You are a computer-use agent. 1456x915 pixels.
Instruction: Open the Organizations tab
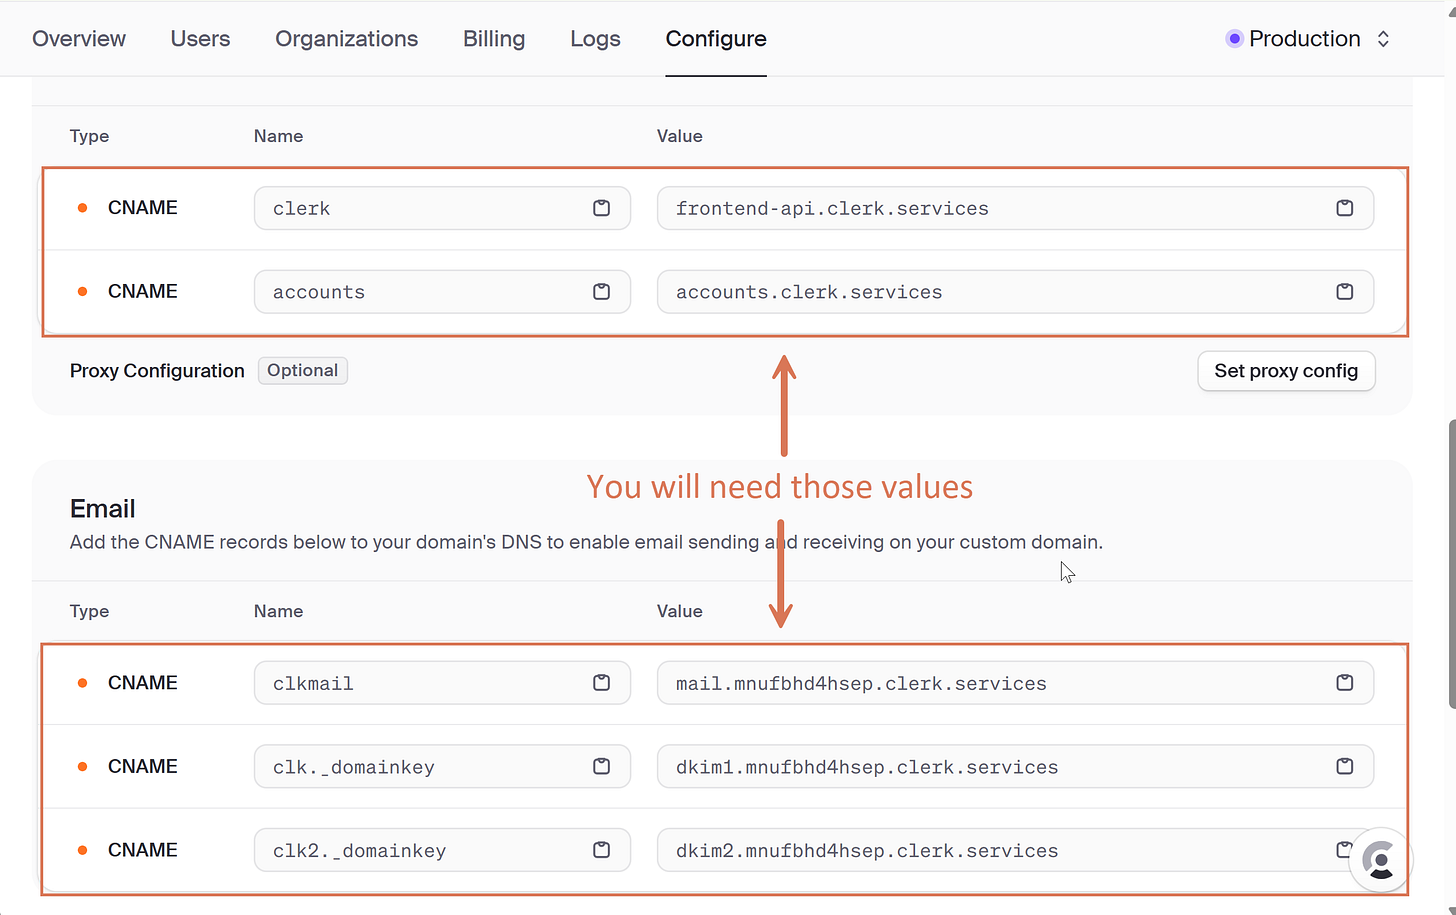[x=347, y=39]
